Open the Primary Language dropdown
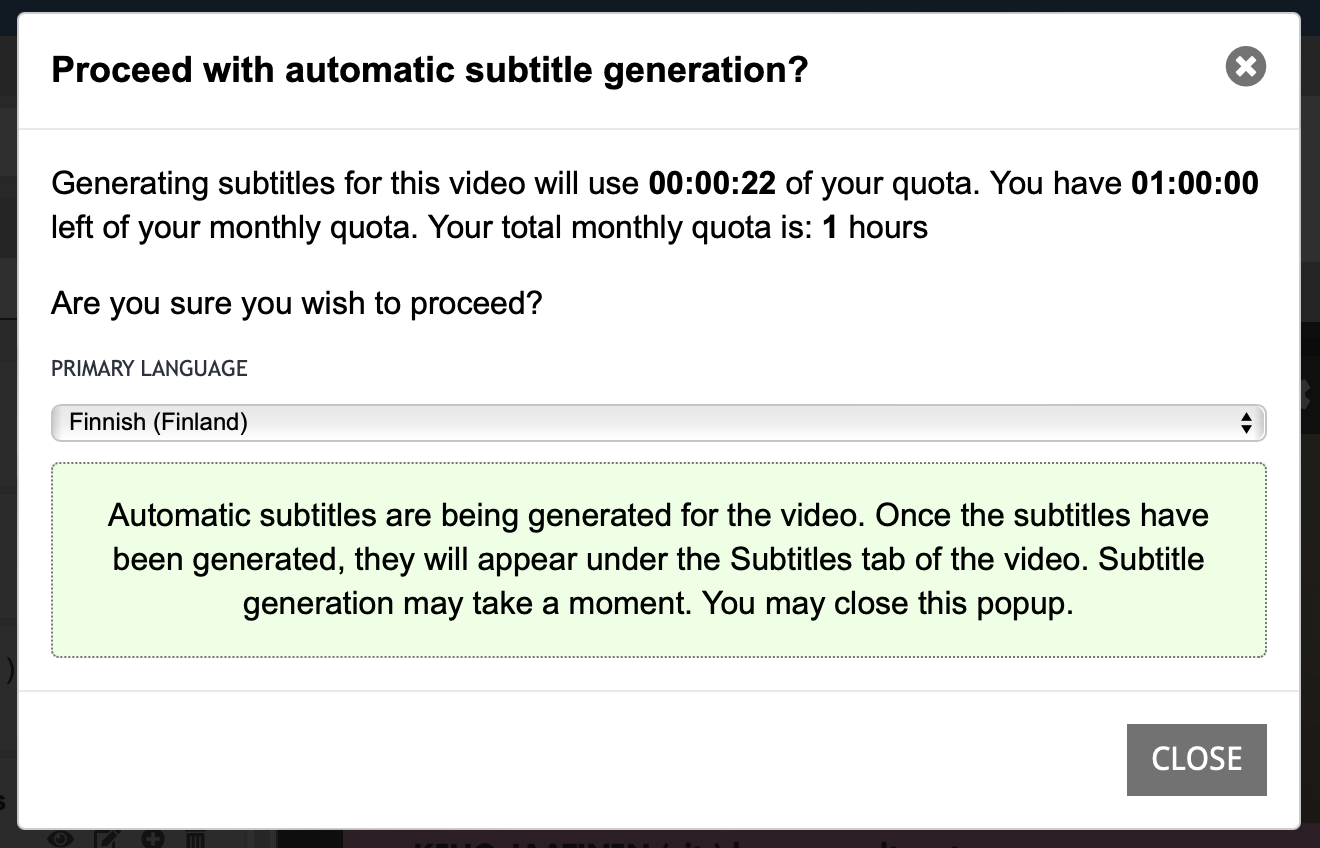 658,422
